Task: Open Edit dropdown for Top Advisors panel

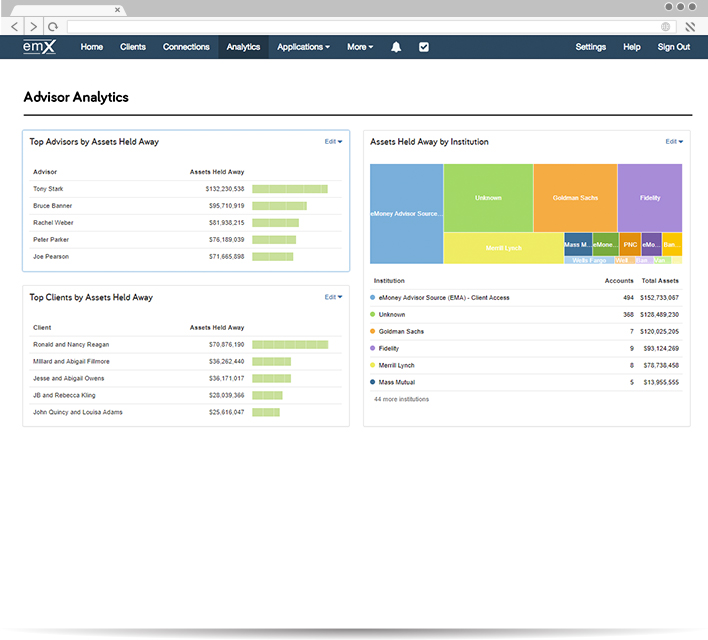Action: [333, 141]
